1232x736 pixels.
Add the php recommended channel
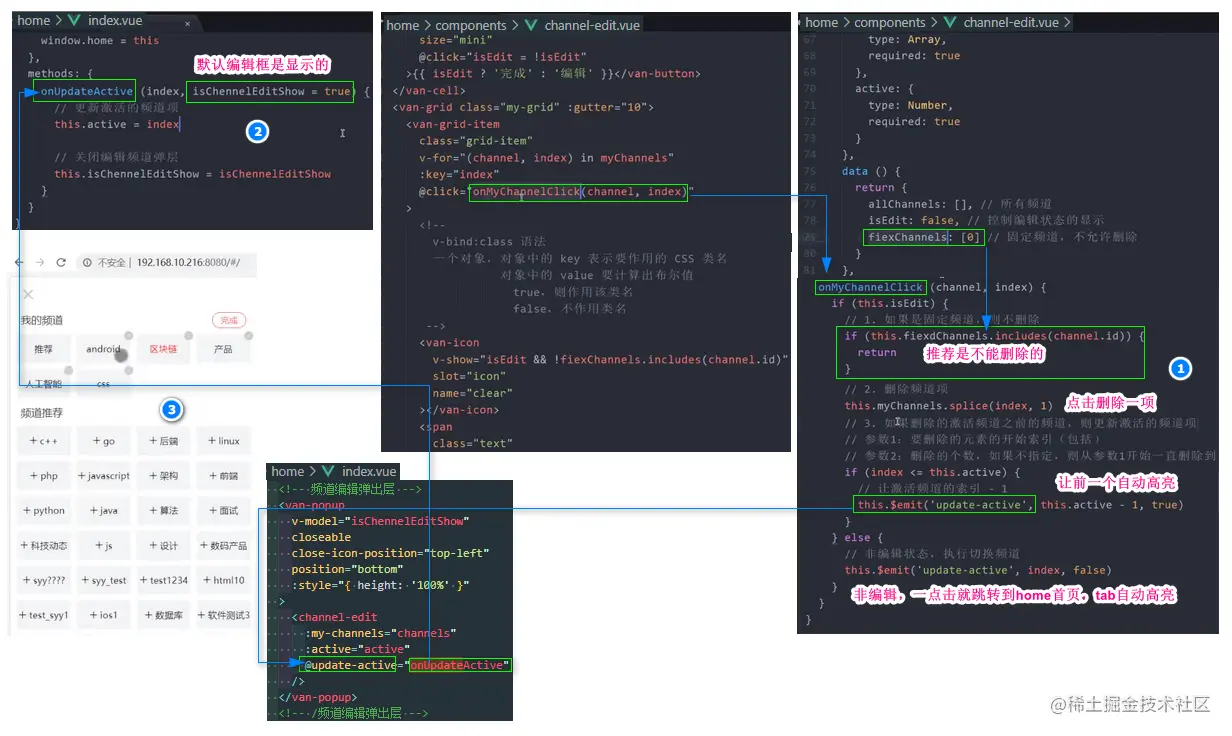43,476
